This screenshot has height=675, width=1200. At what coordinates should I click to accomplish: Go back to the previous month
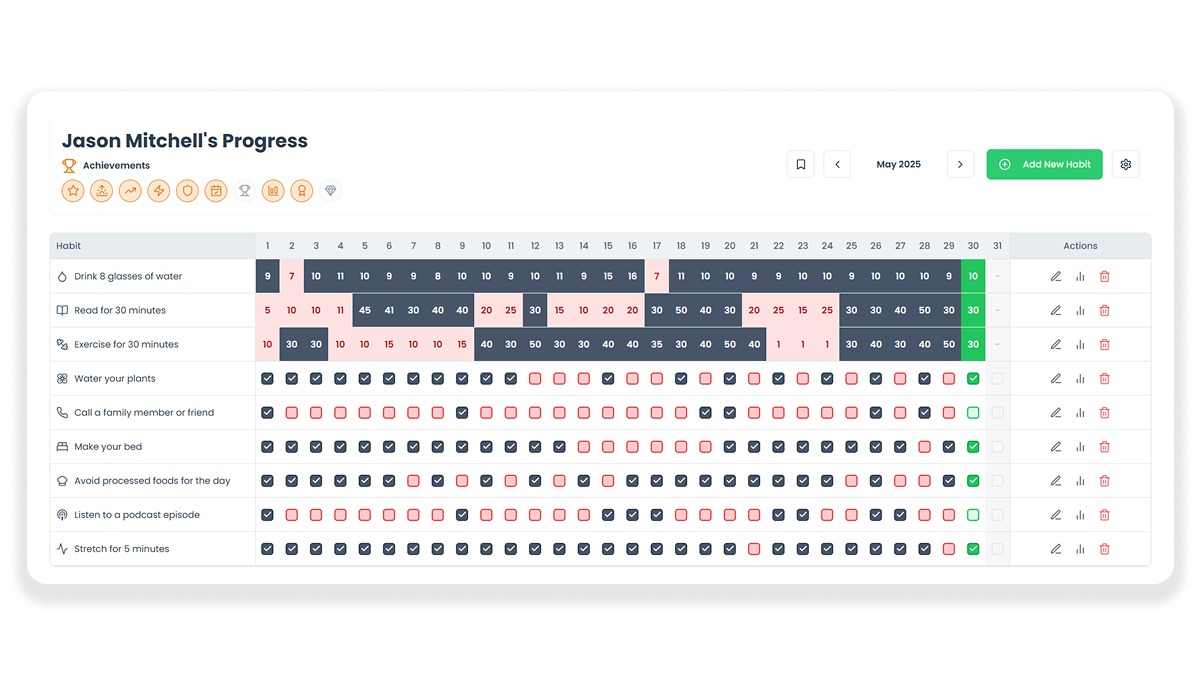(x=837, y=164)
